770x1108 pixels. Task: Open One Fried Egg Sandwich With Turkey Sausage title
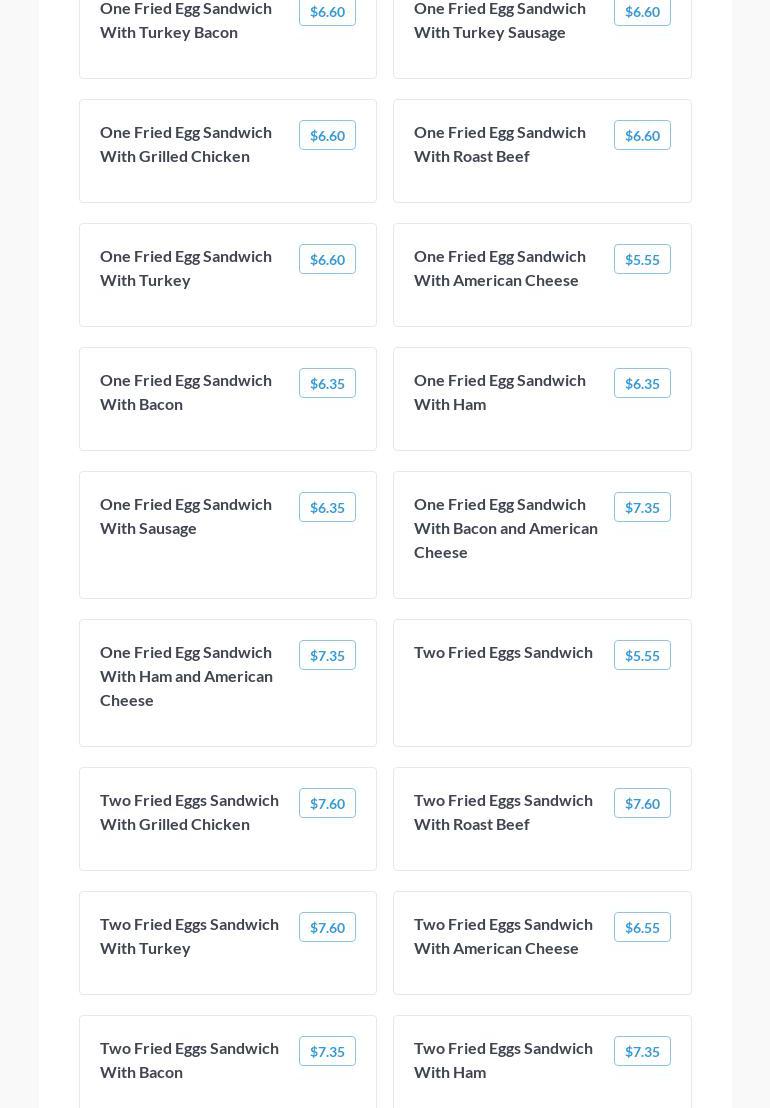pos(499,20)
